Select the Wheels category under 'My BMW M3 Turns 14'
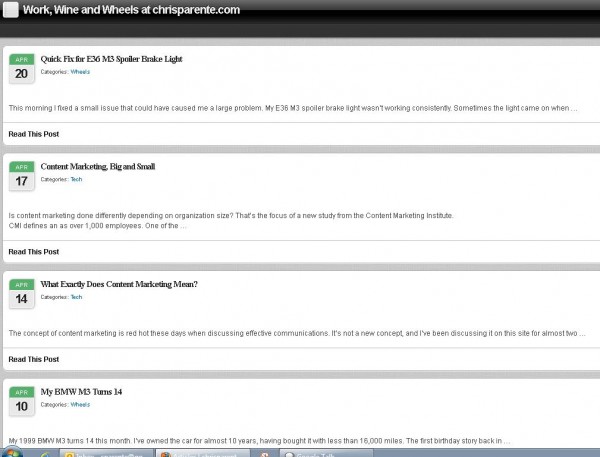The width and height of the screenshot is (600, 457). 80,404
